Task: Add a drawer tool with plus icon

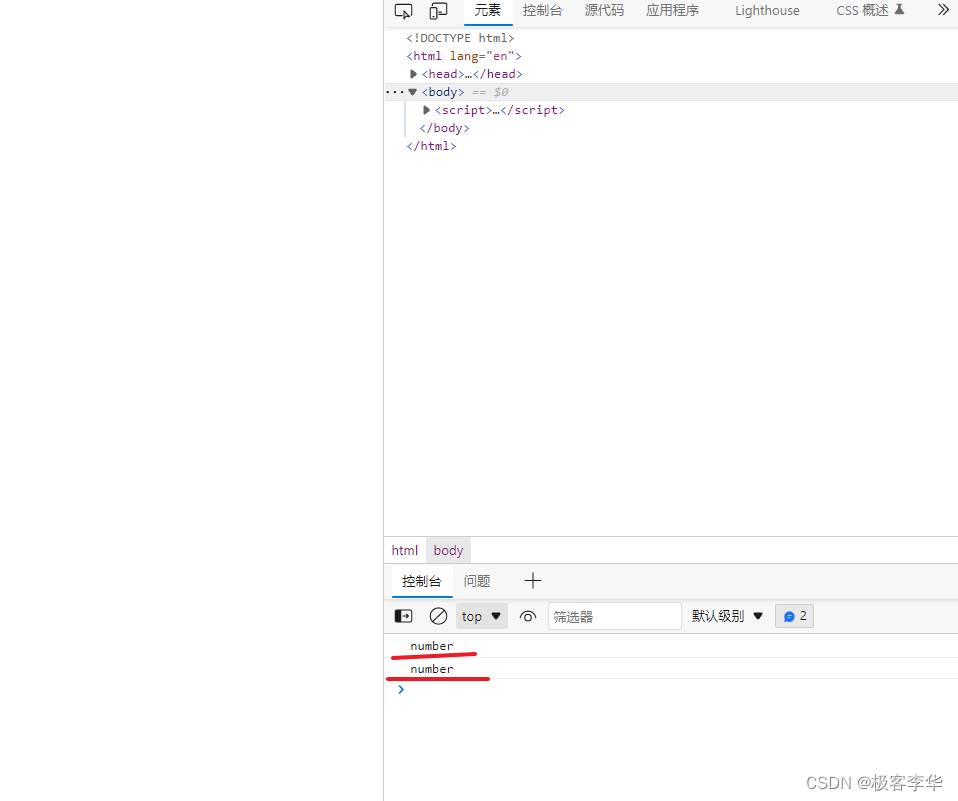Action: click(x=533, y=580)
